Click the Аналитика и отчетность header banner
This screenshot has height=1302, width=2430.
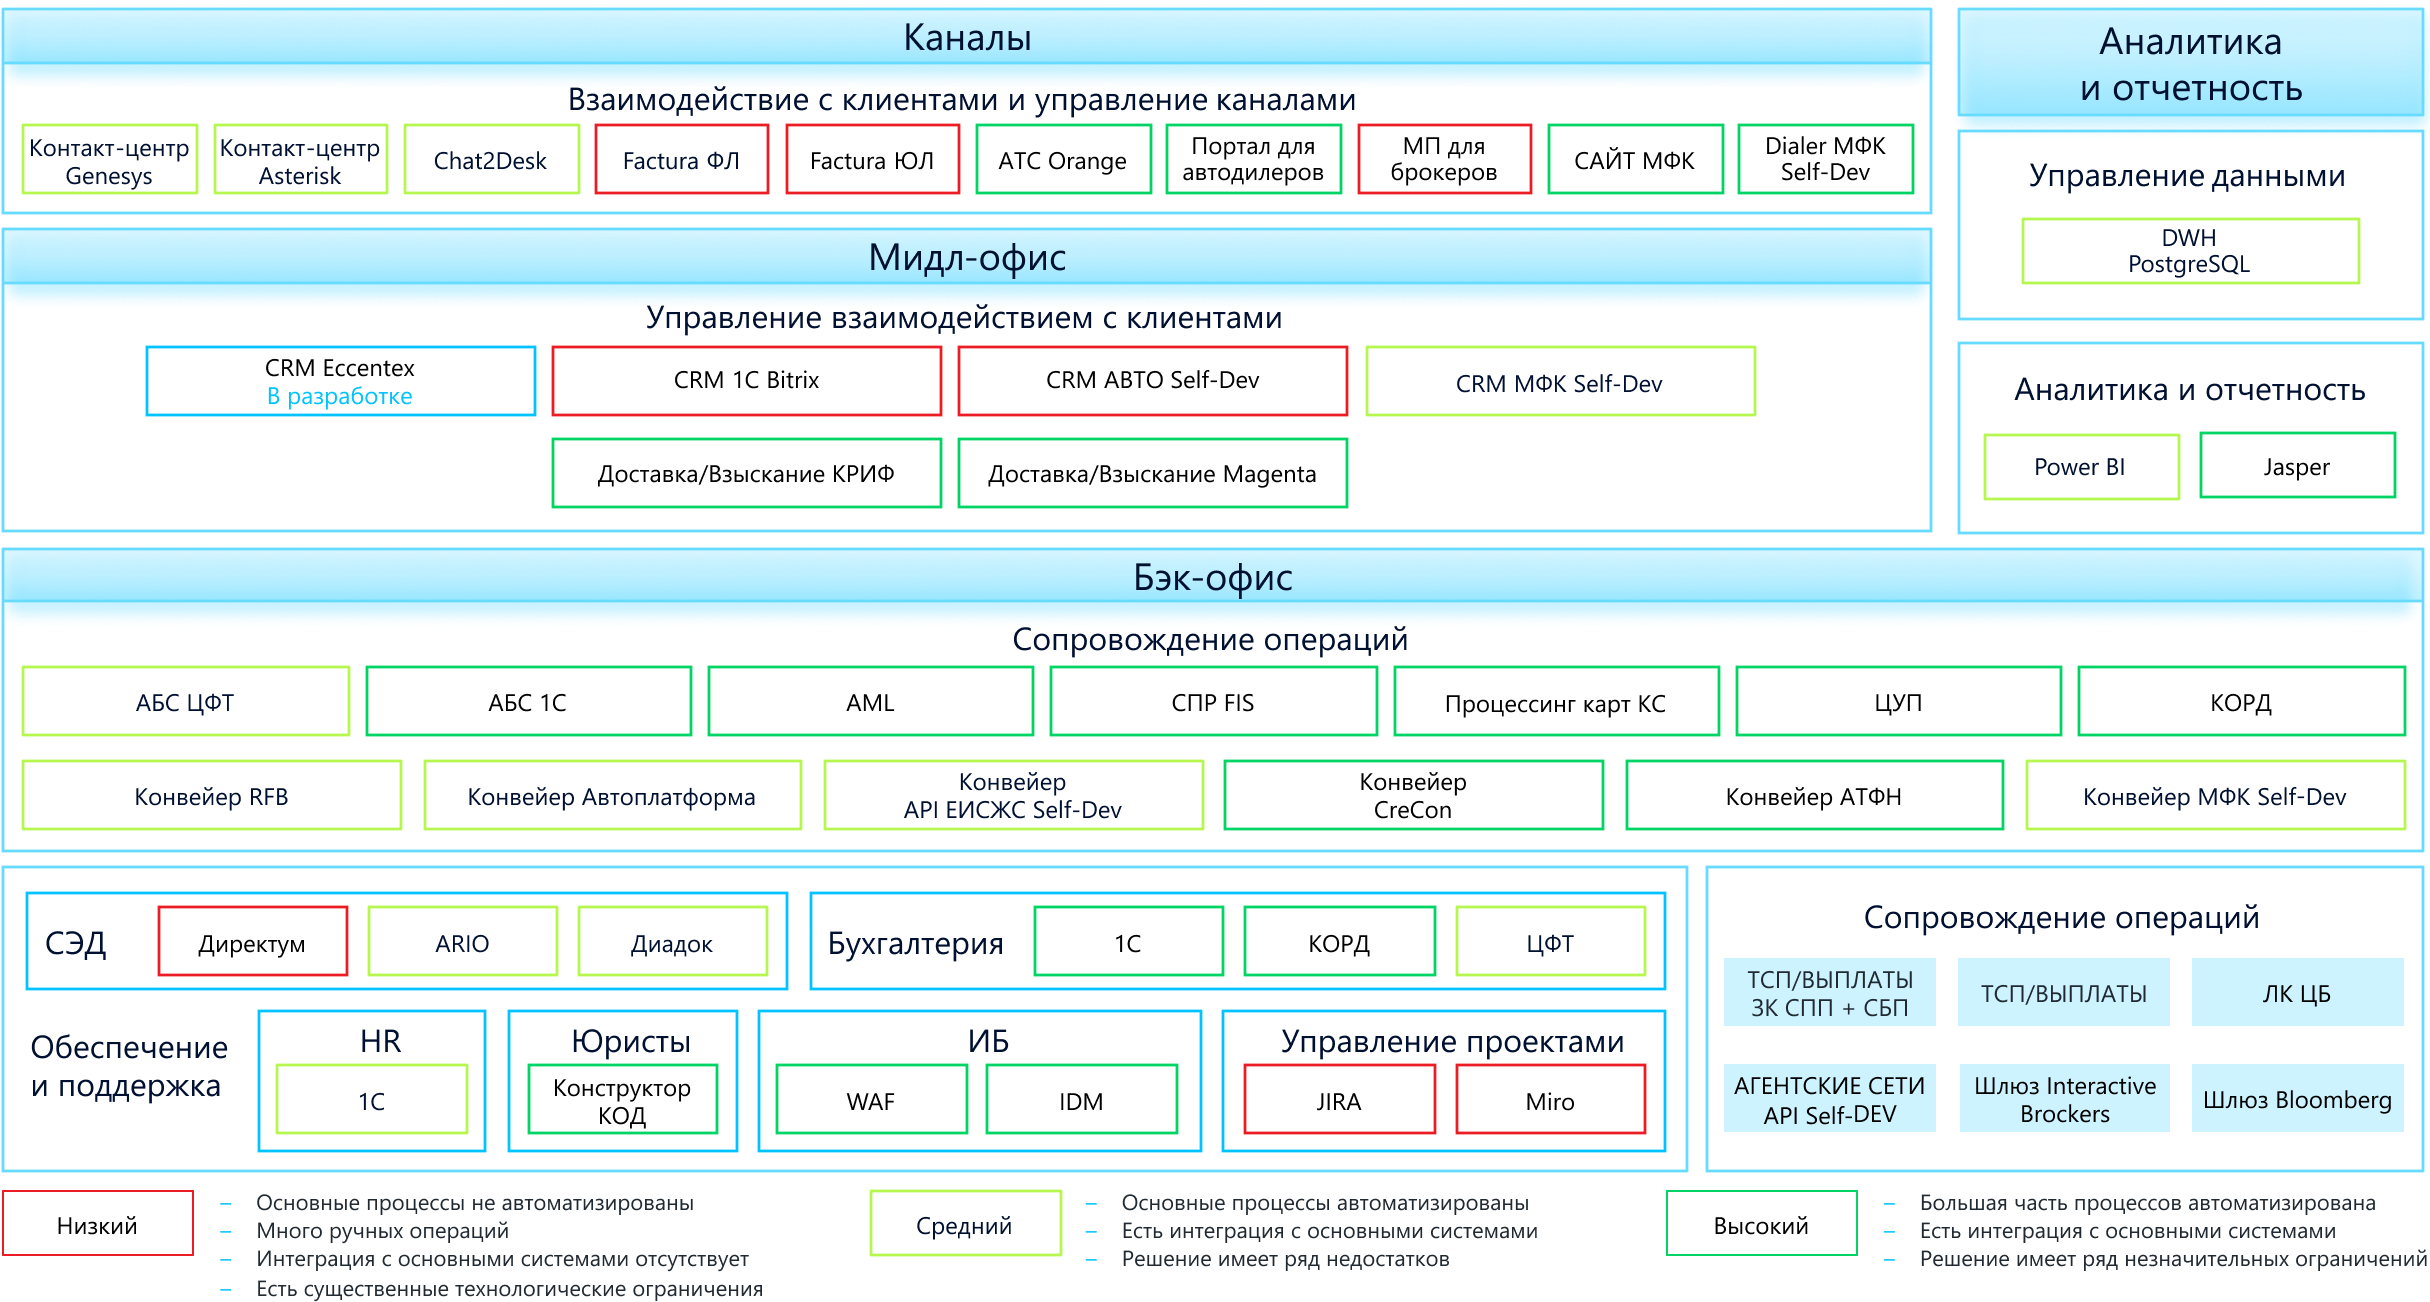2191,64
